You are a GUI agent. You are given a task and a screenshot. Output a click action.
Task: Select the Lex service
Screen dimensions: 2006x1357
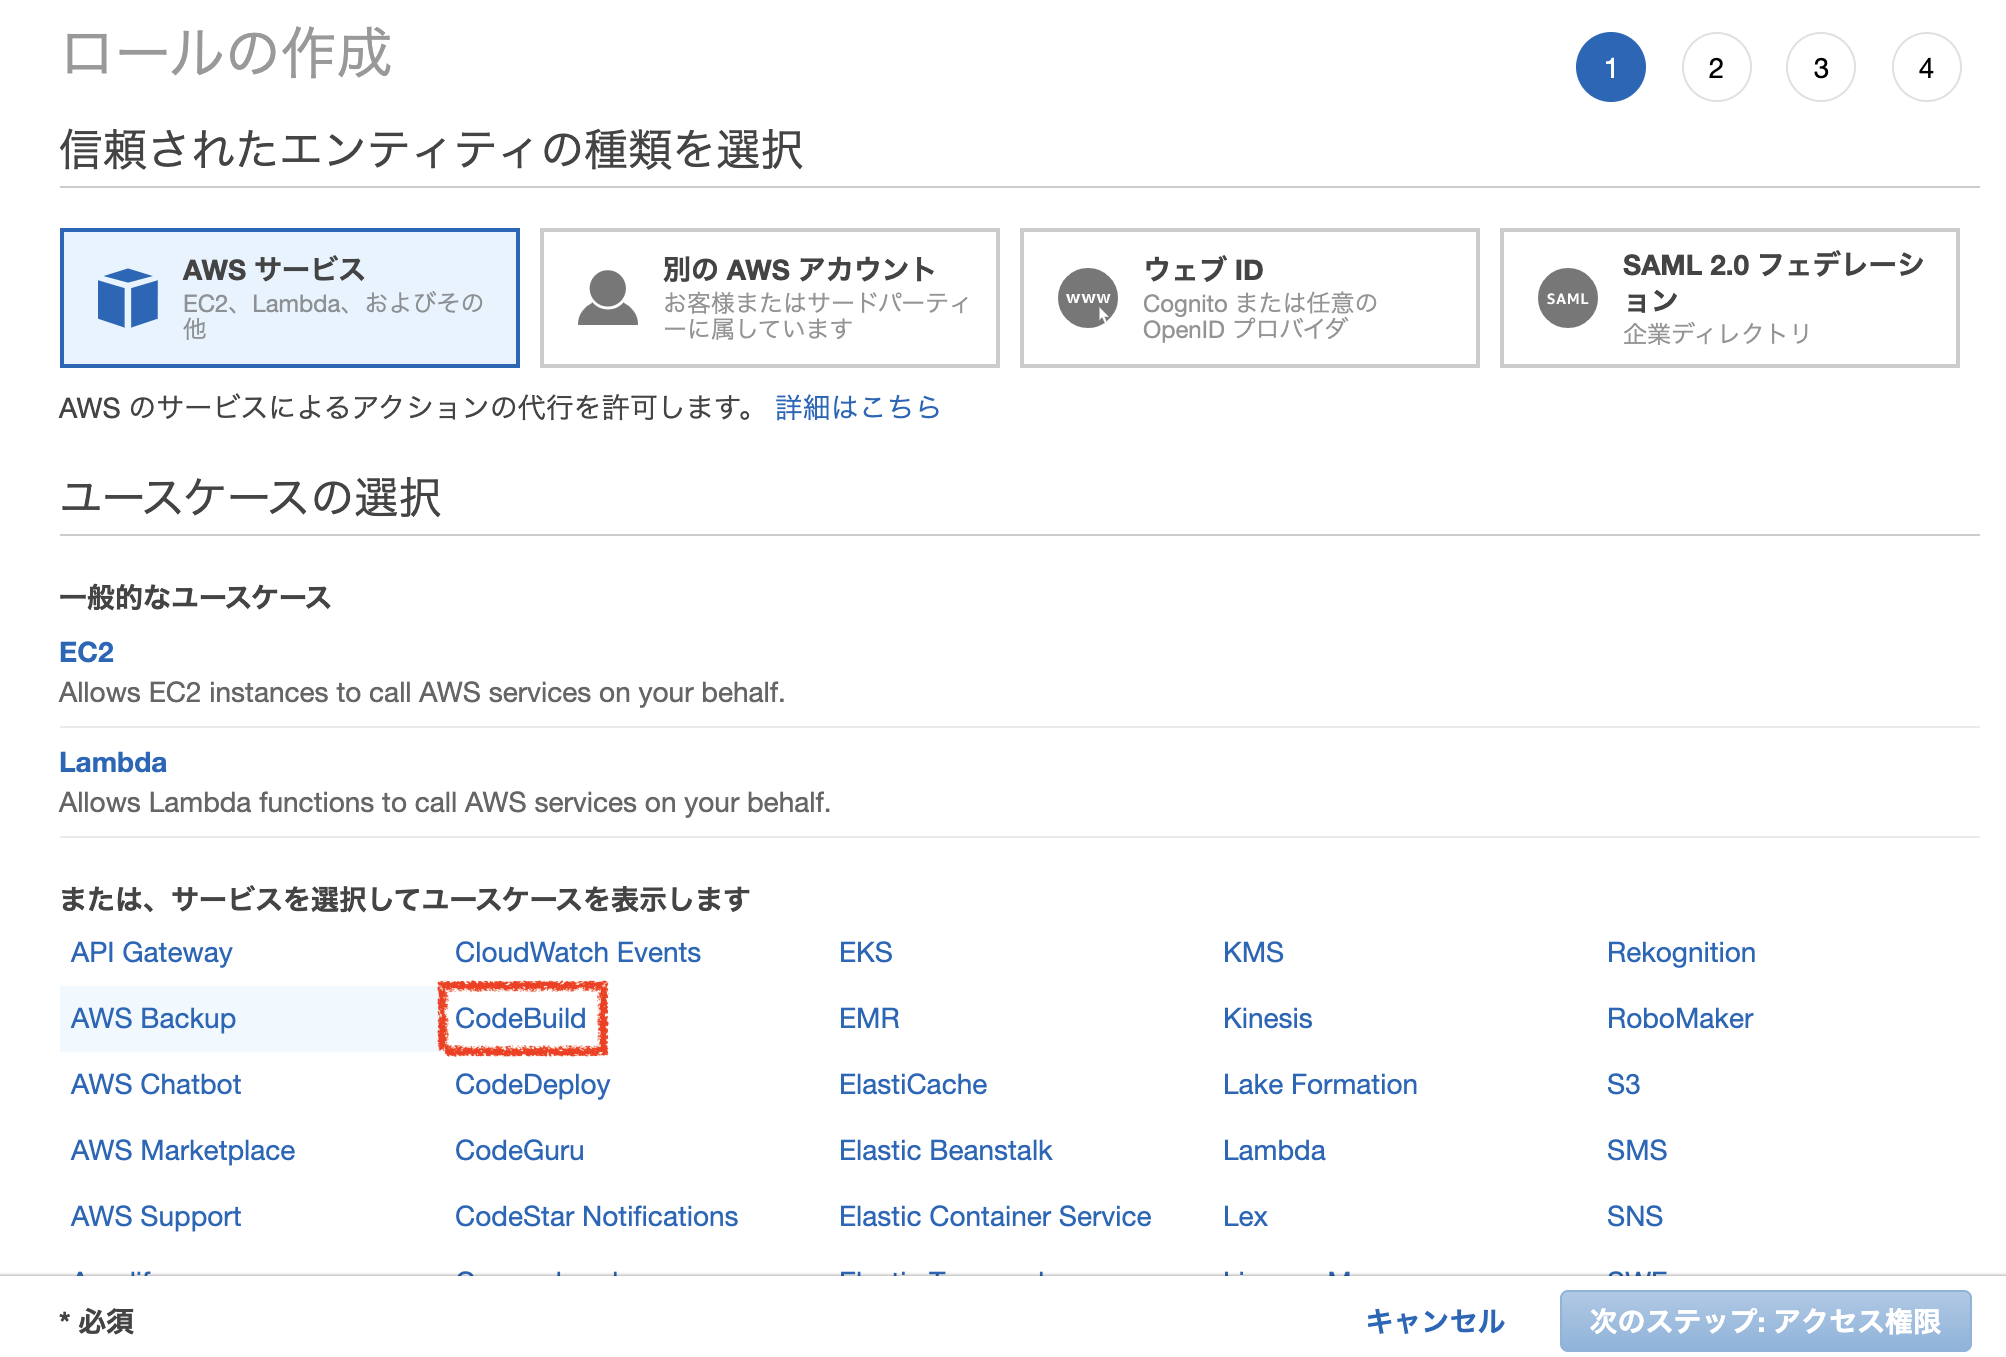(x=1246, y=1216)
